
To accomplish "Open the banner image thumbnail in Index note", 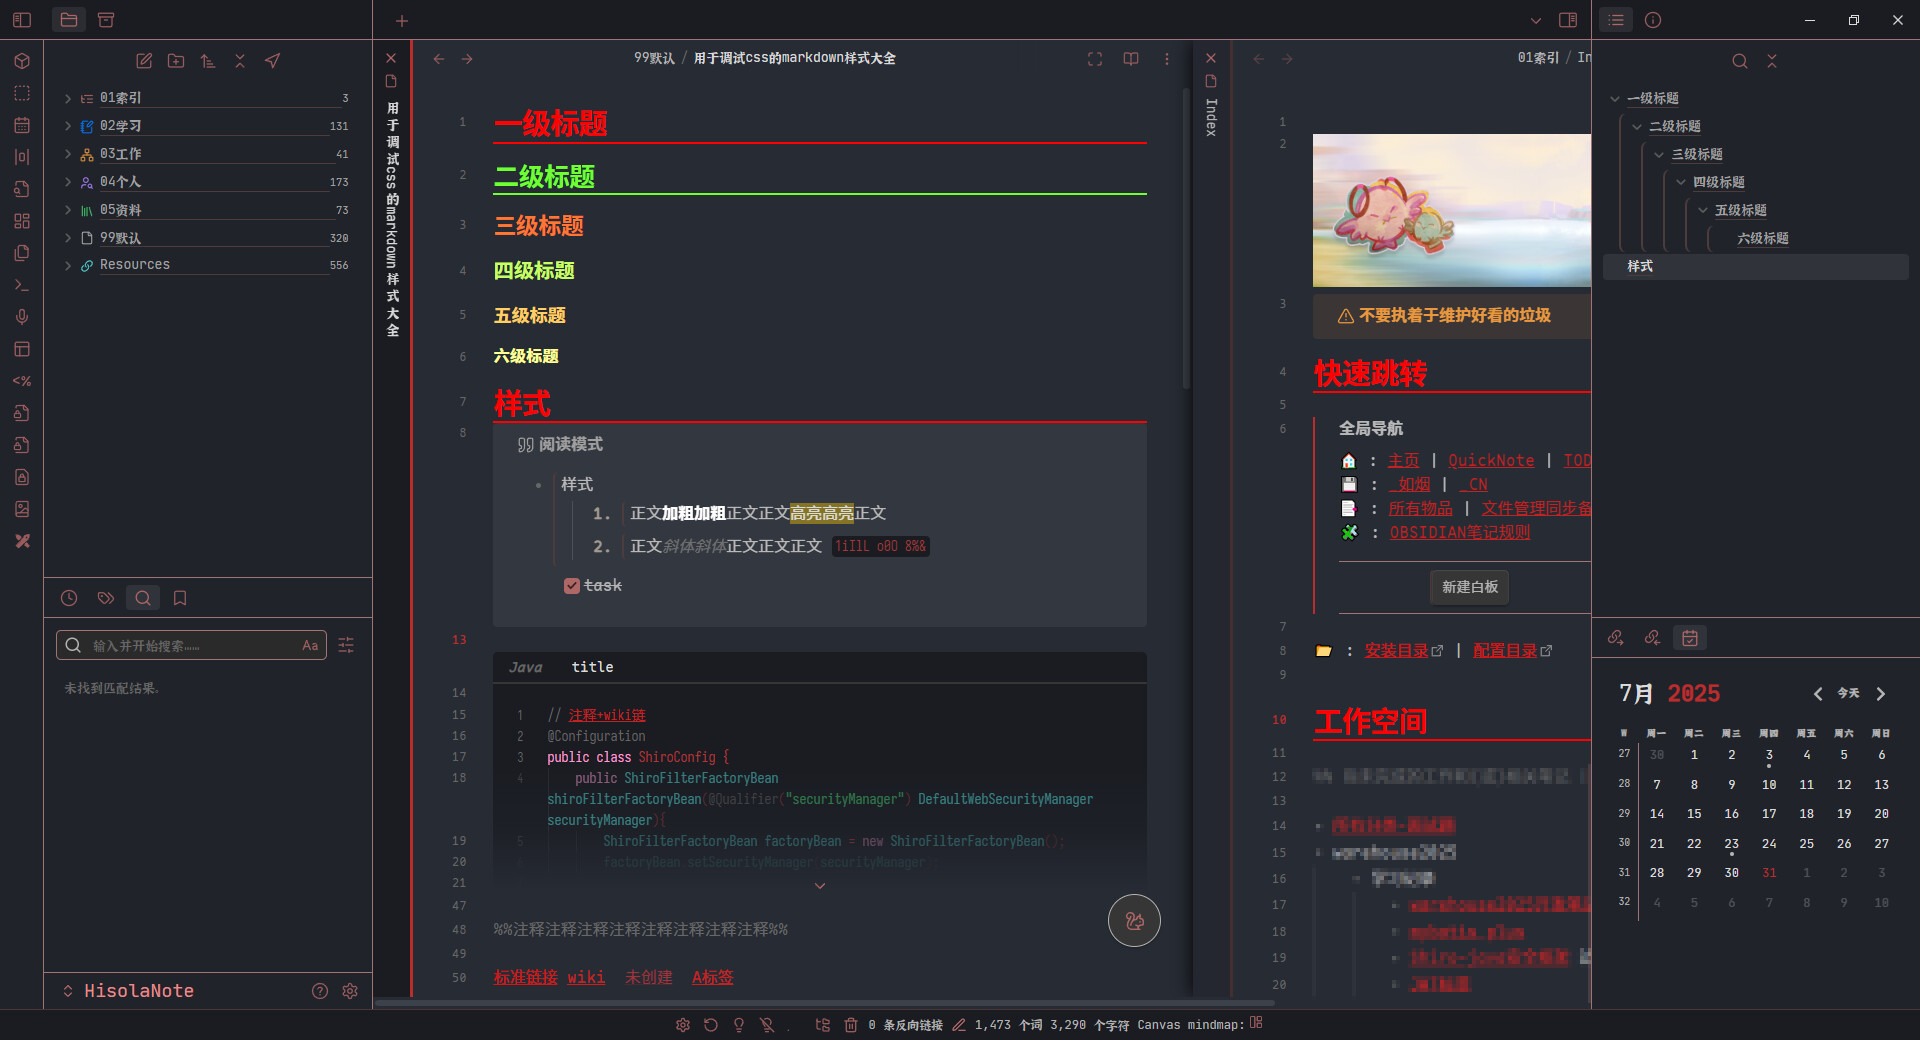I will pos(1451,211).
